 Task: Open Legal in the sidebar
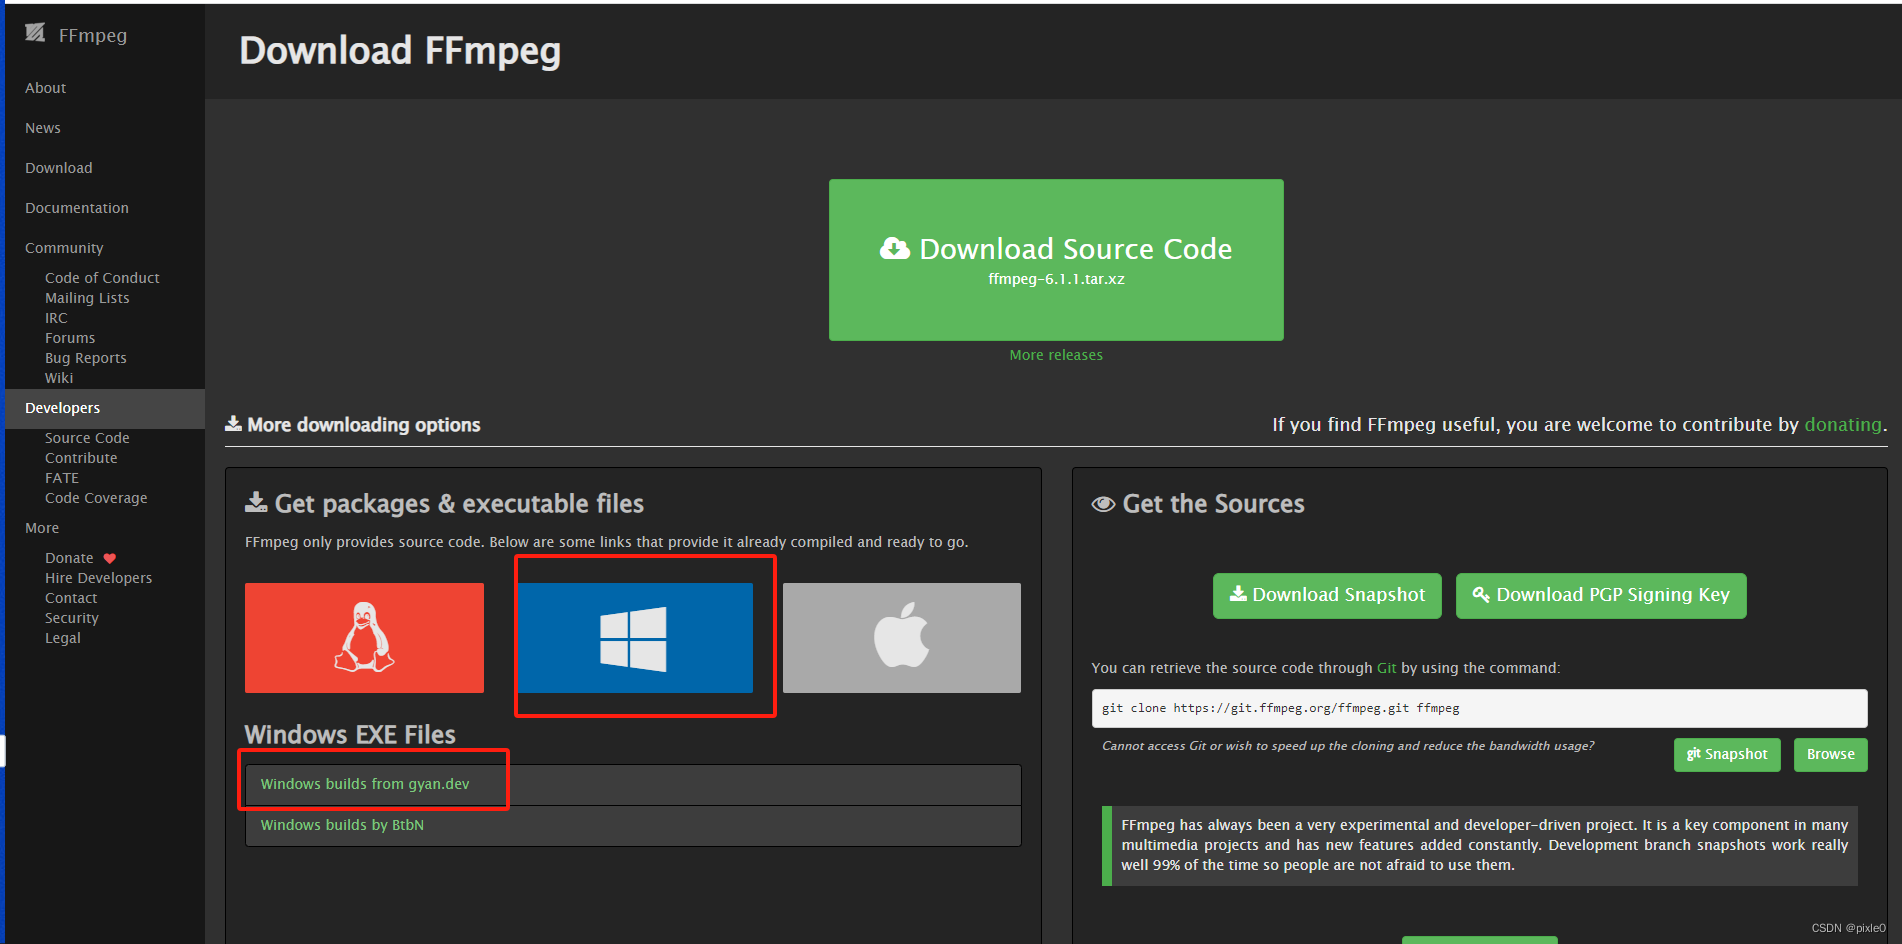pos(63,638)
